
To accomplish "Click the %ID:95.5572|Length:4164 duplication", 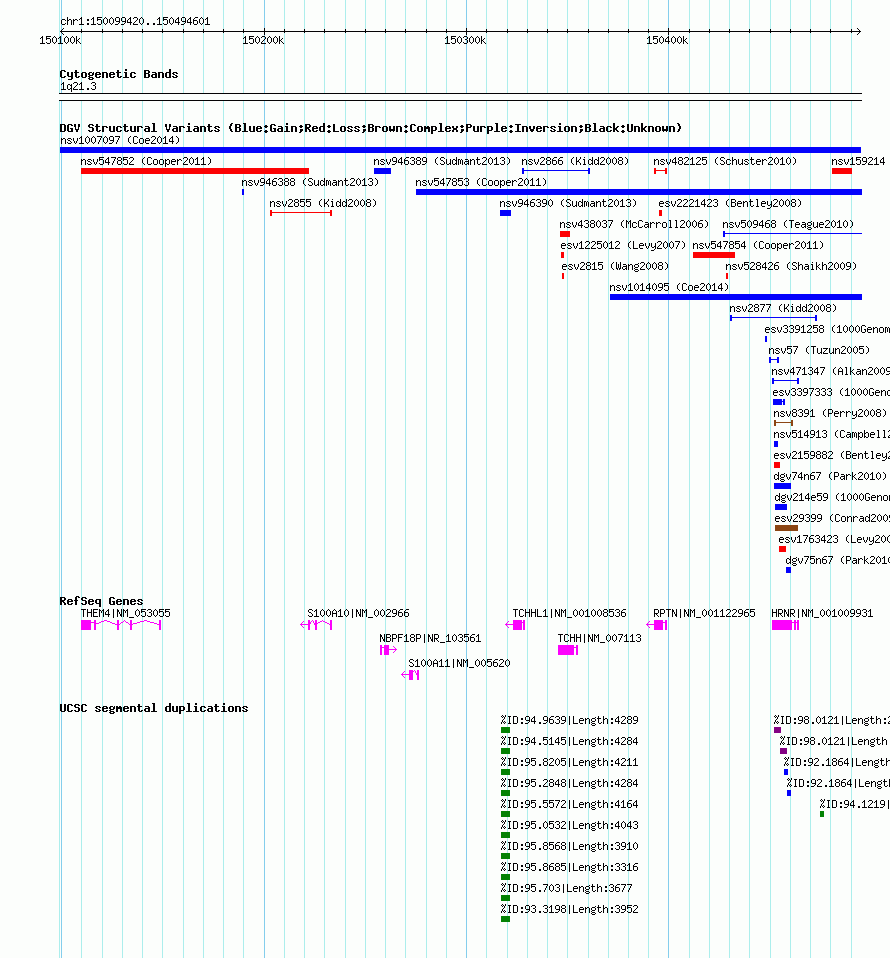I will click(569, 804).
